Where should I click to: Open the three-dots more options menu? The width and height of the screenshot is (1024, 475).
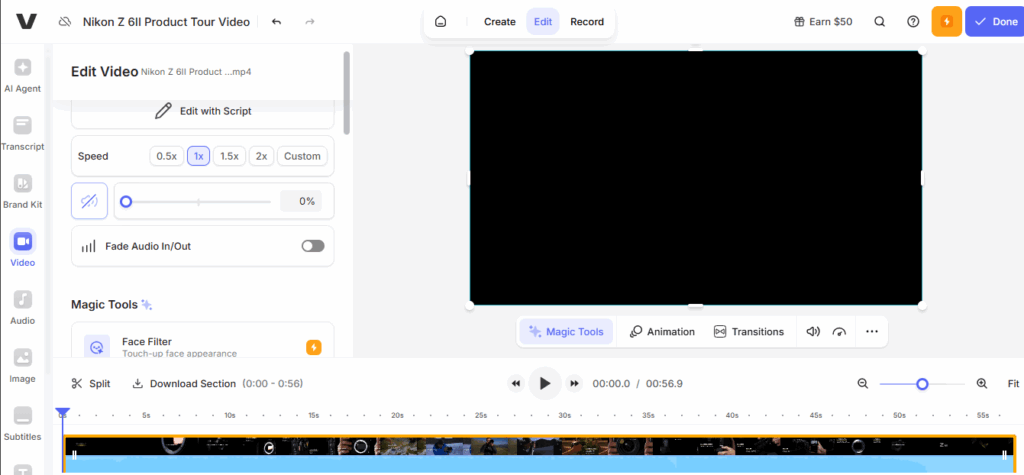(871, 331)
